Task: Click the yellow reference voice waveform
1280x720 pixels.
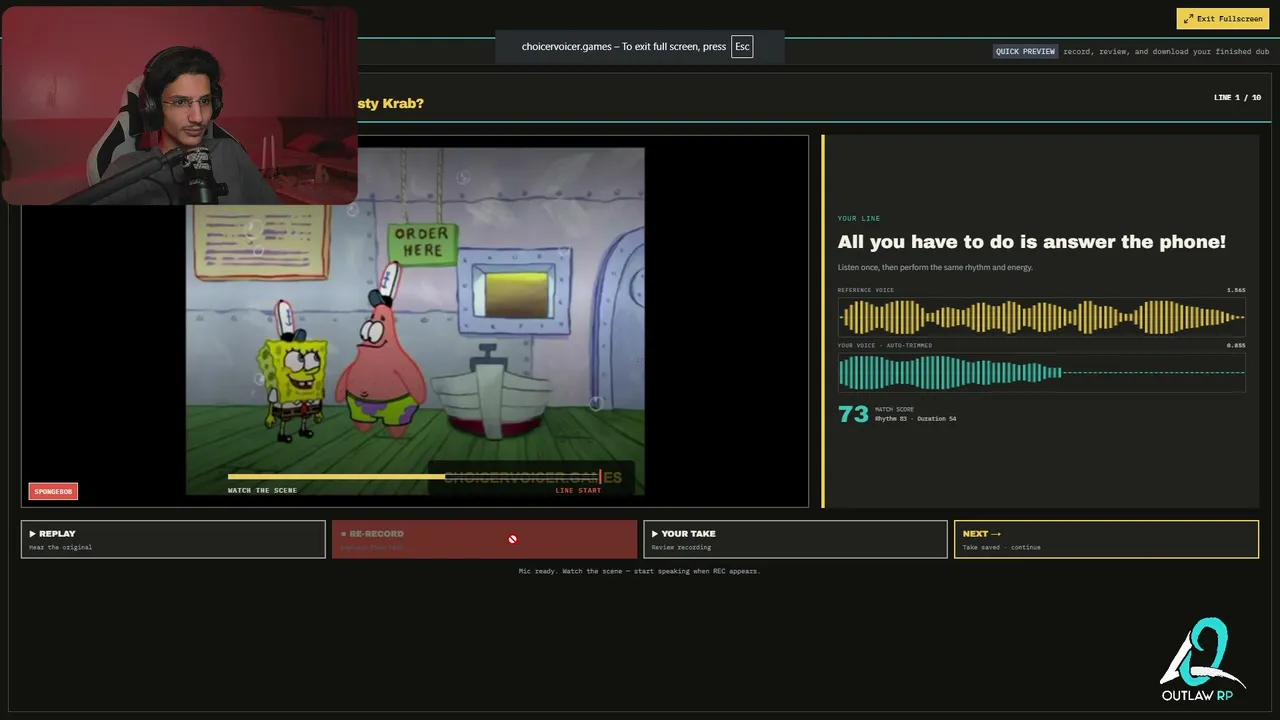Action: coord(1041,317)
